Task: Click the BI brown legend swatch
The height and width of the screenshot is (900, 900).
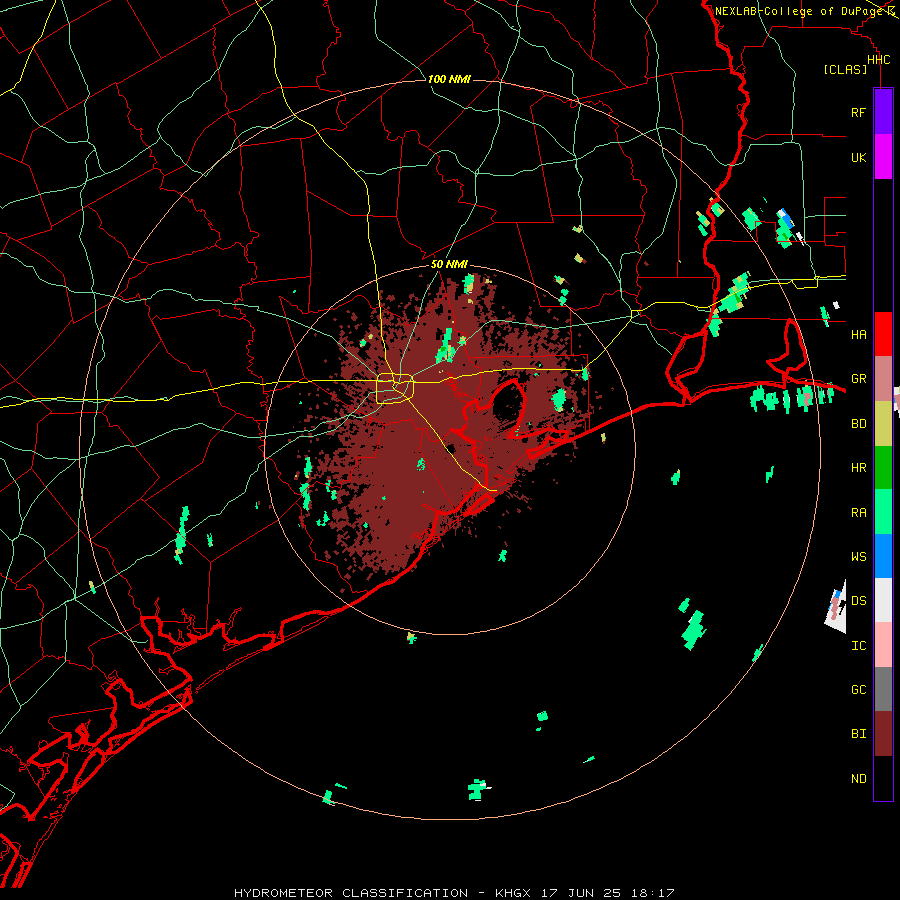Action: (x=883, y=734)
